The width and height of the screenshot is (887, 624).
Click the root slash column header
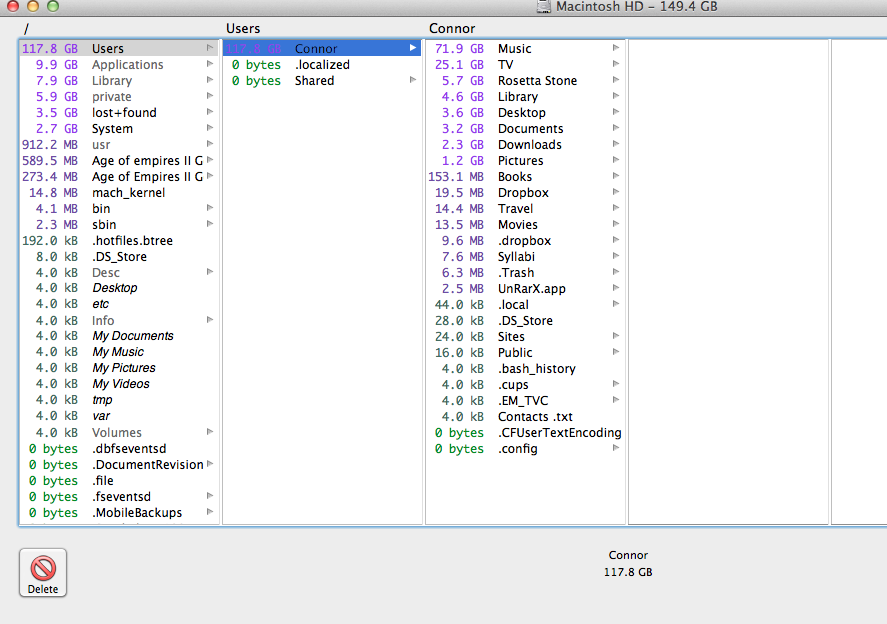[26, 28]
